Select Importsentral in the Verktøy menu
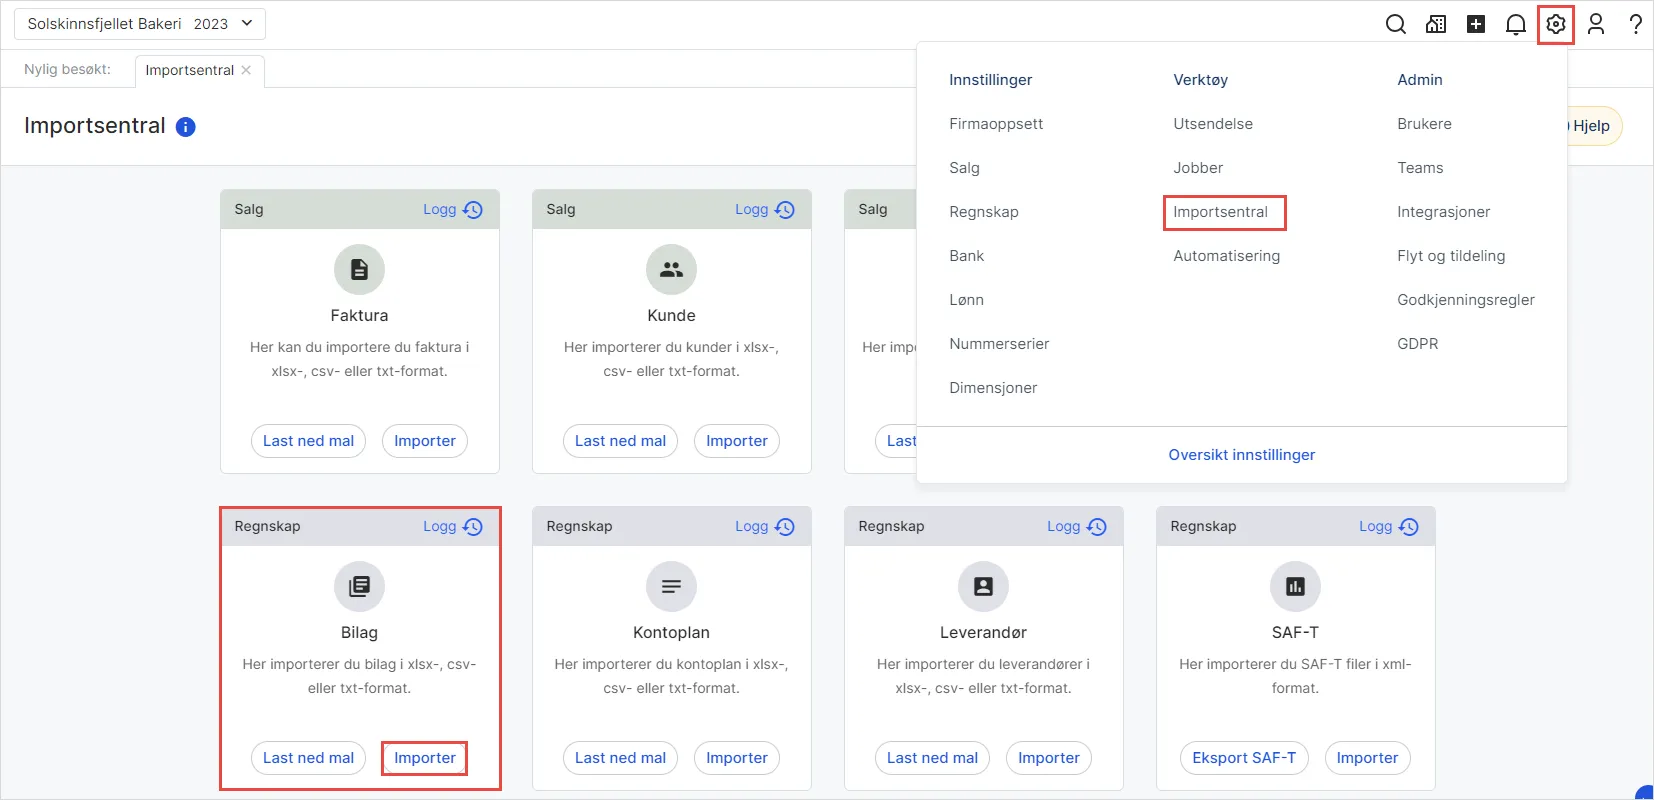This screenshot has width=1654, height=800. (x=1221, y=212)
